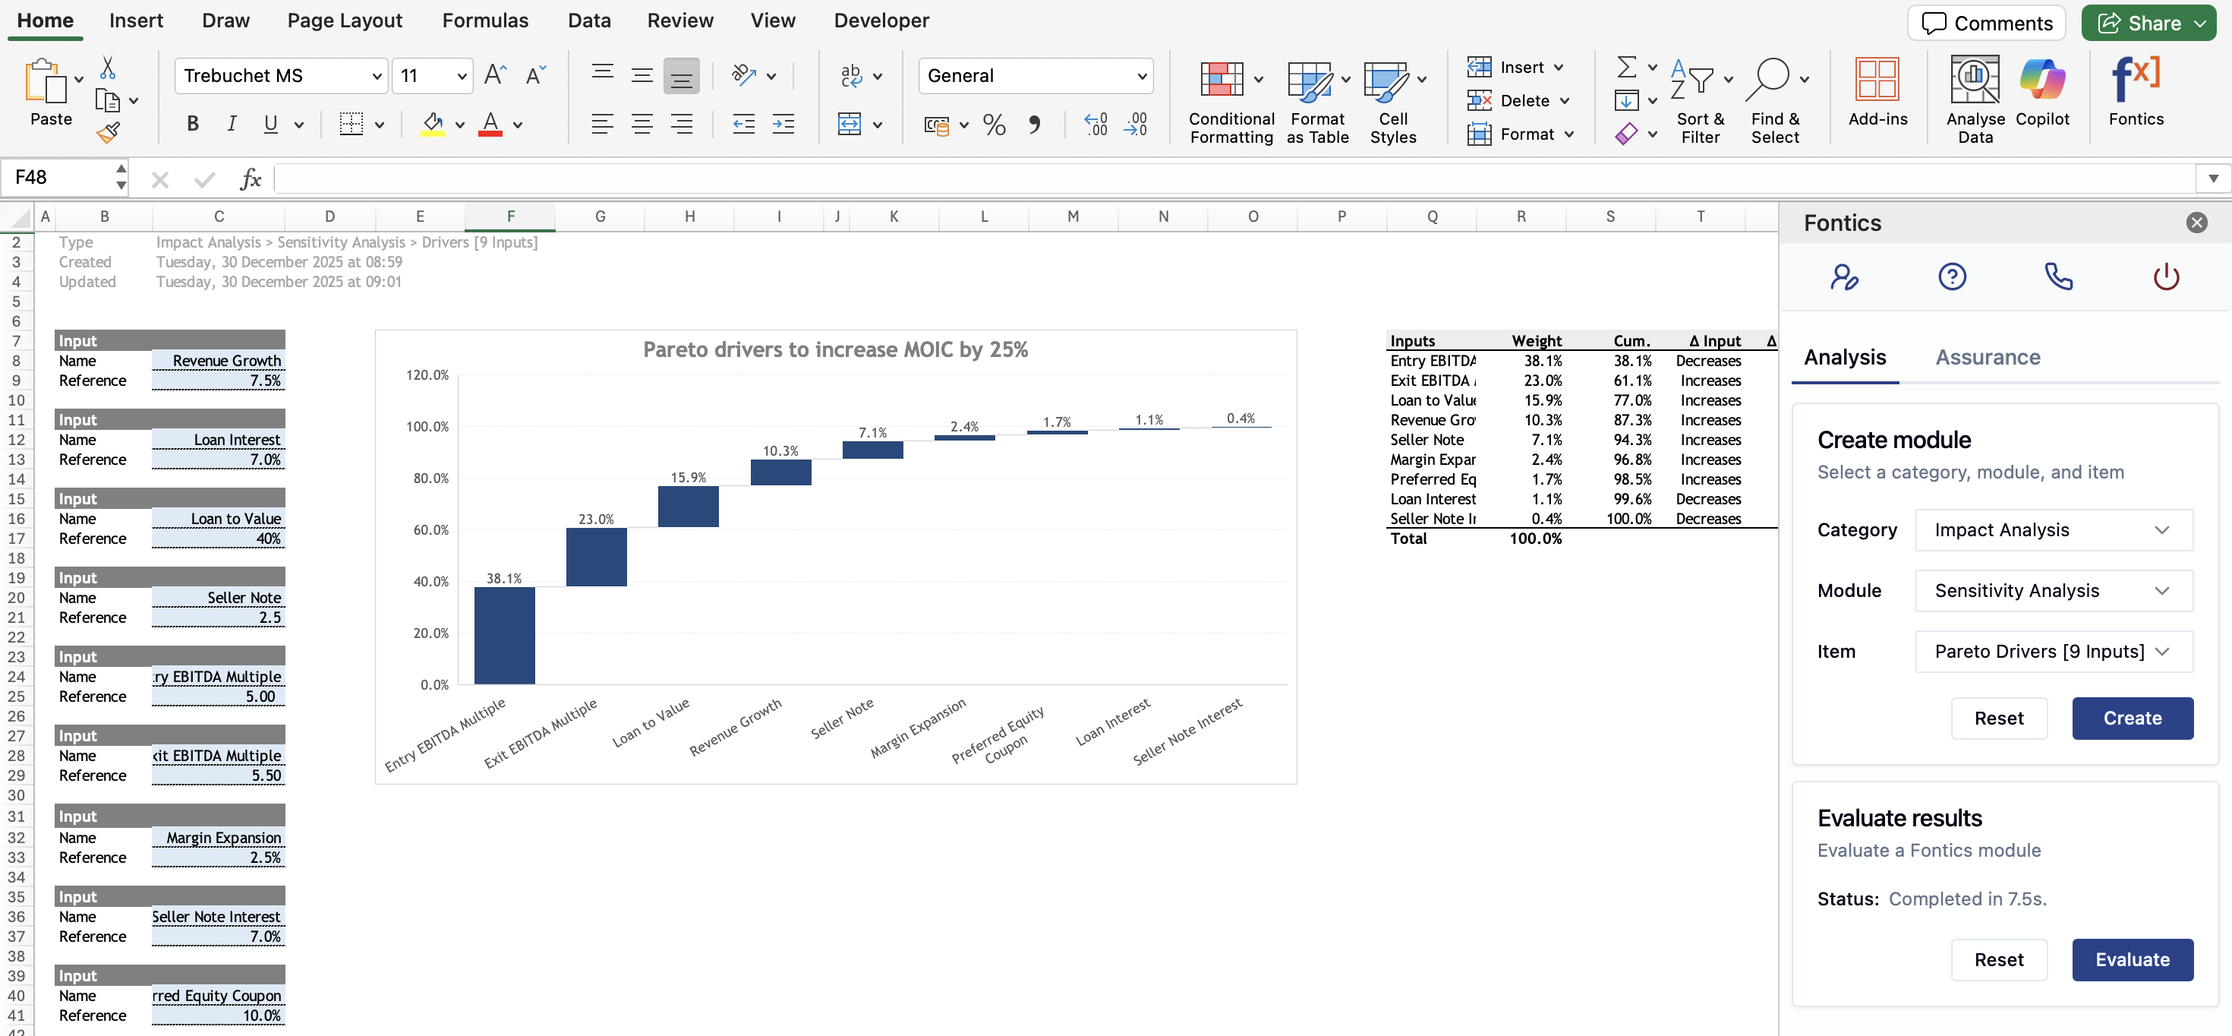Switch to the Assurance tab
The image size is (2232, 1036).
click(1987, 358)
